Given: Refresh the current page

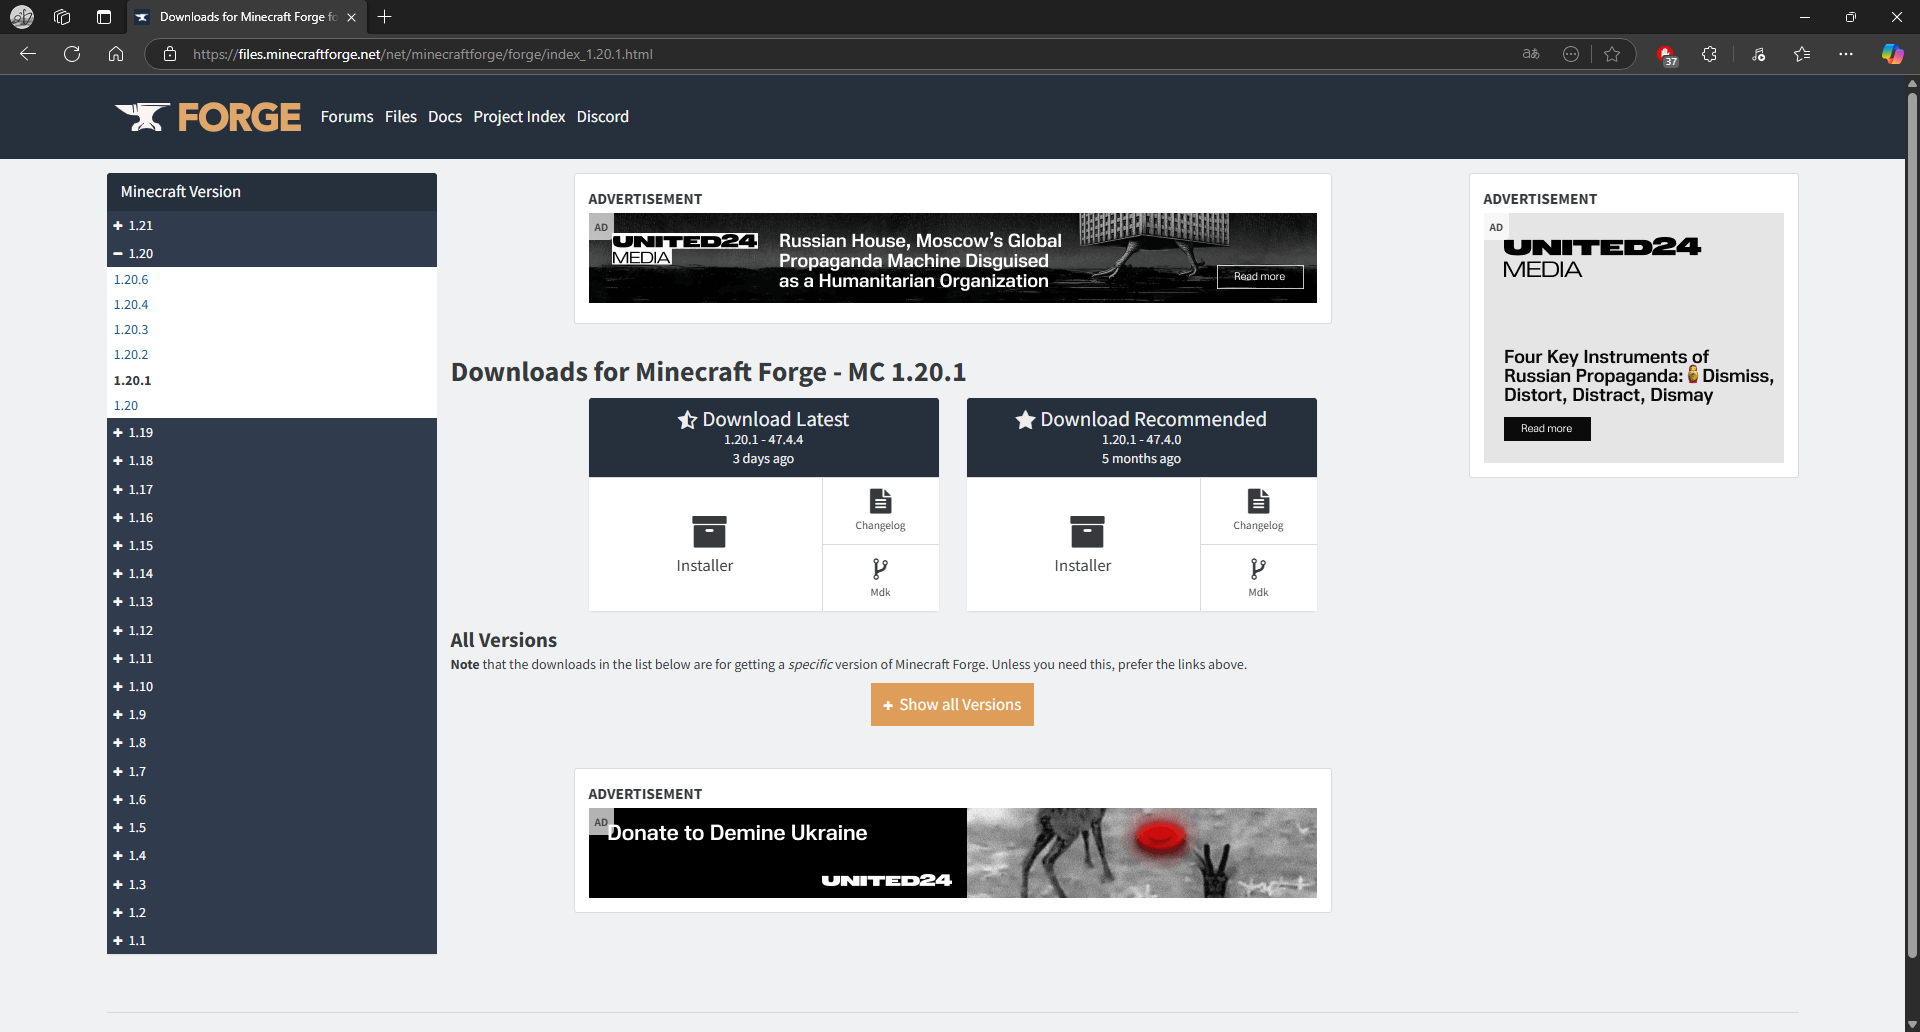Looking at the screenshot, I should [x=72, y=54].
